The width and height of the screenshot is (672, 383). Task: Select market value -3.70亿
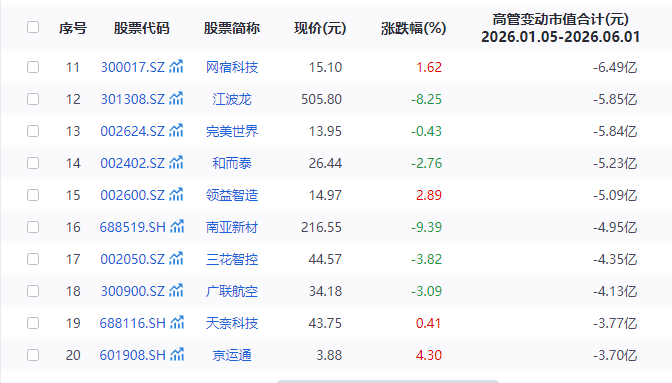pyautogui.click(x=615, y=355)
